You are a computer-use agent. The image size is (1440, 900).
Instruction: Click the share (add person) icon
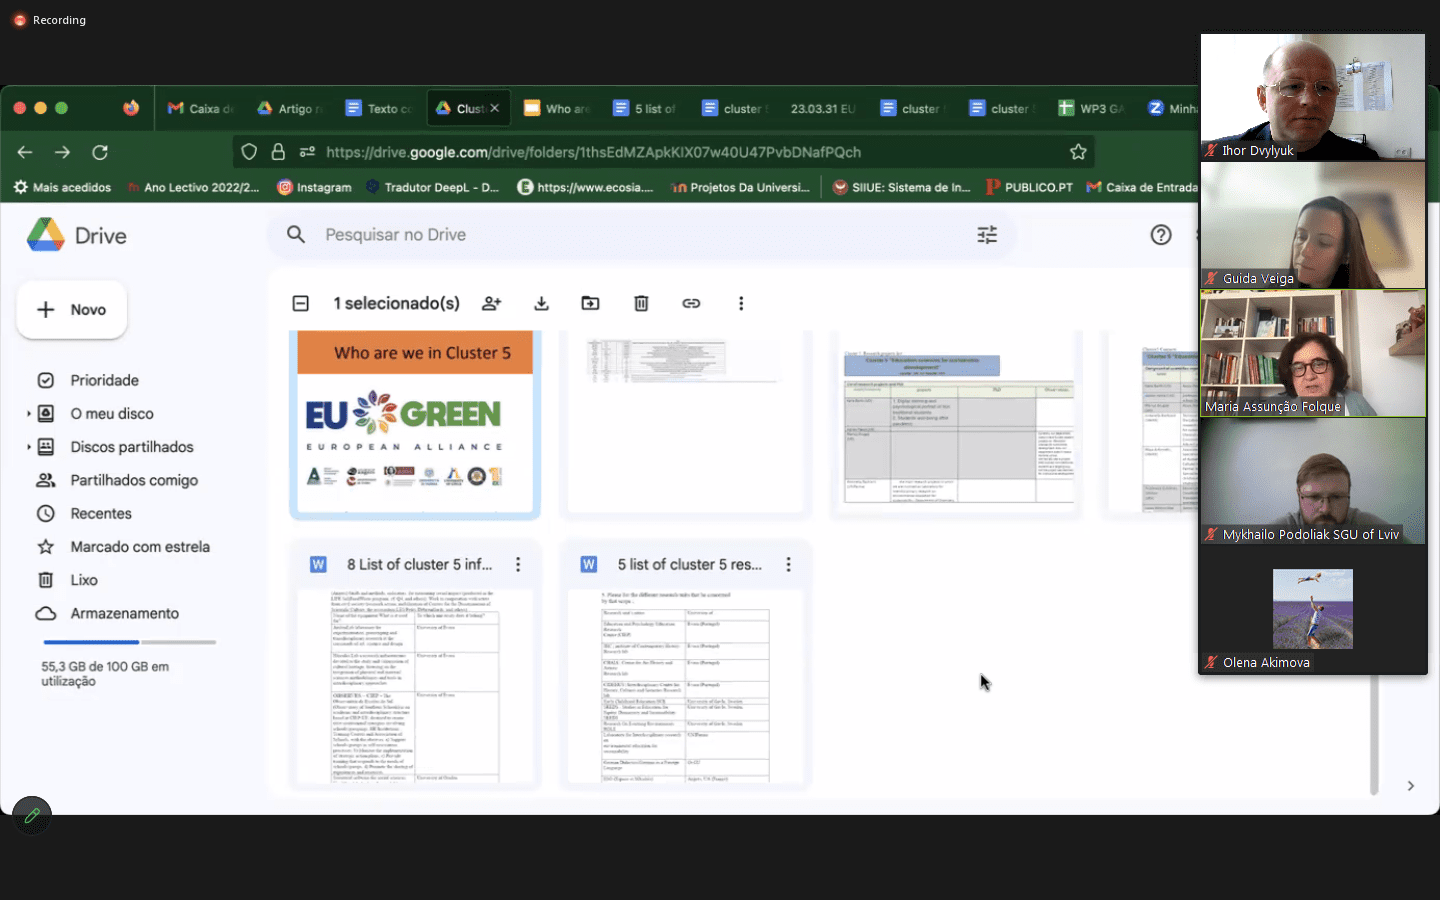tap(491, 303)
